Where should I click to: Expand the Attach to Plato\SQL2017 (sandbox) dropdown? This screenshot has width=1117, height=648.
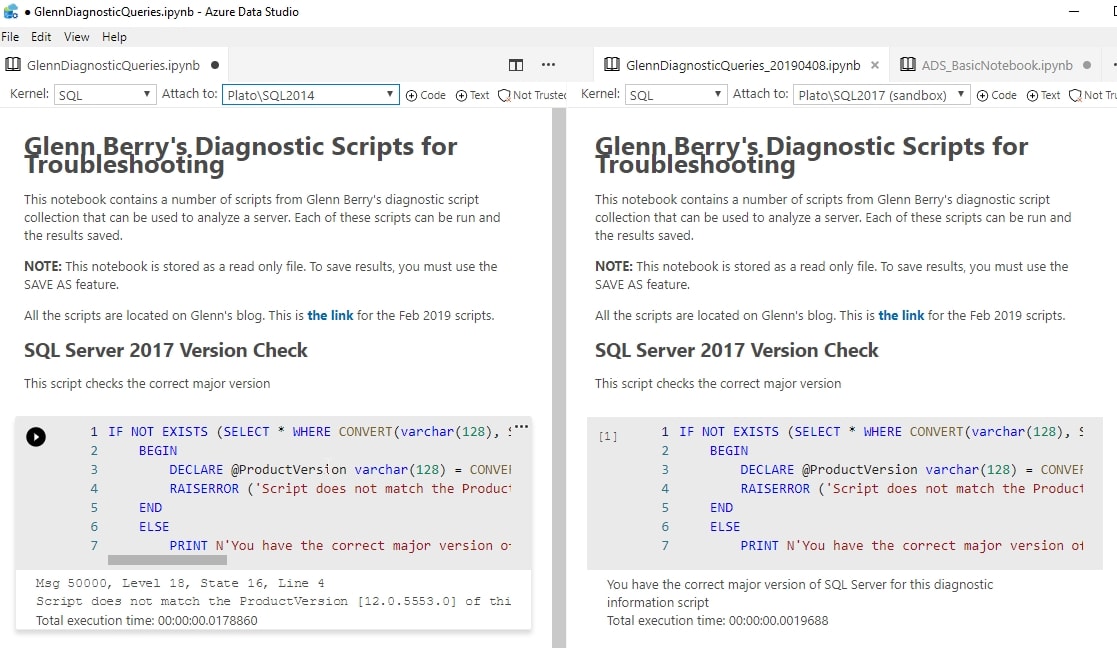coord(881,95)
